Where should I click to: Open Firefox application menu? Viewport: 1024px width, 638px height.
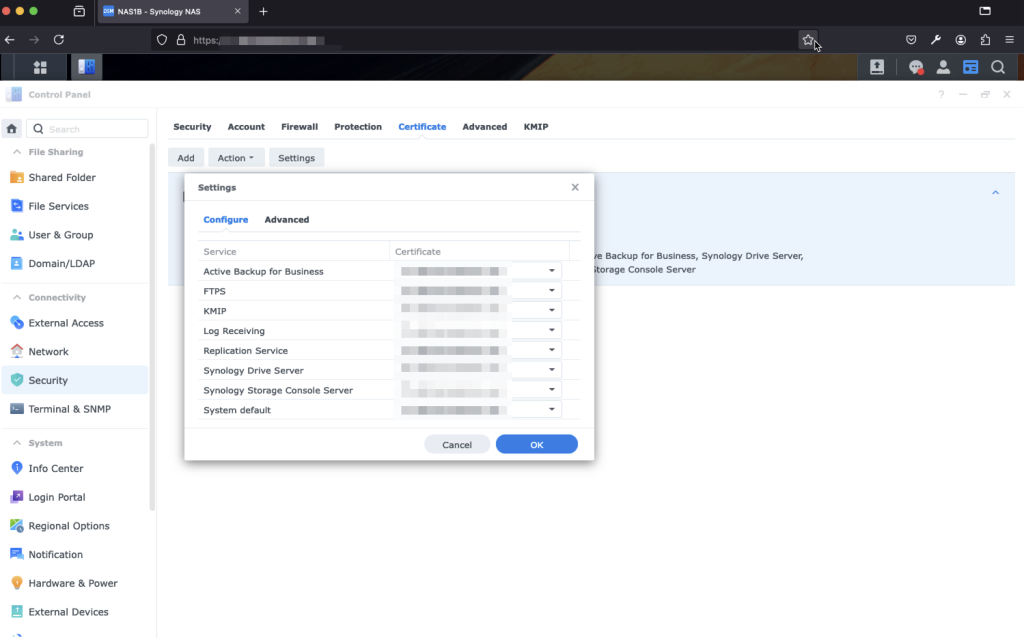click(1010, 40)
